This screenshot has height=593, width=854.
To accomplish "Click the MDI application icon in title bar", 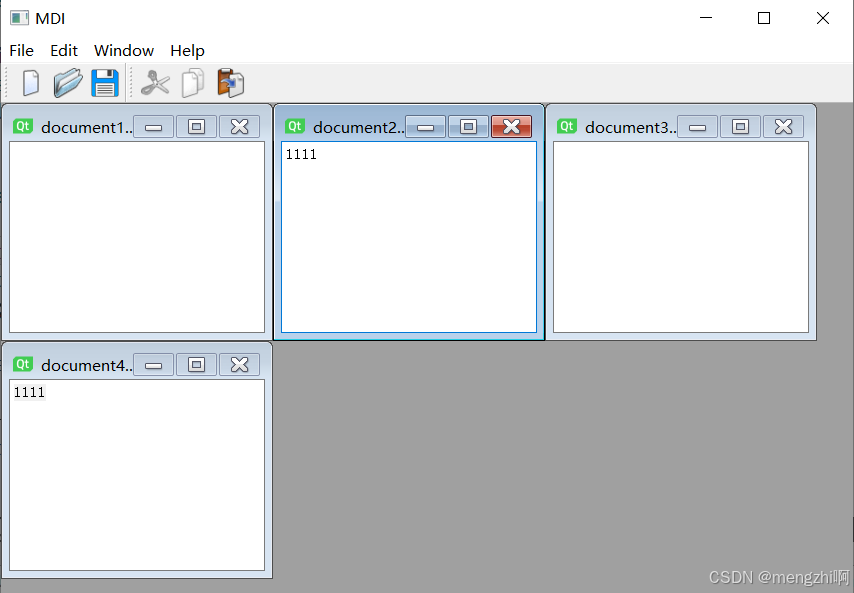I will coord(20,18).
